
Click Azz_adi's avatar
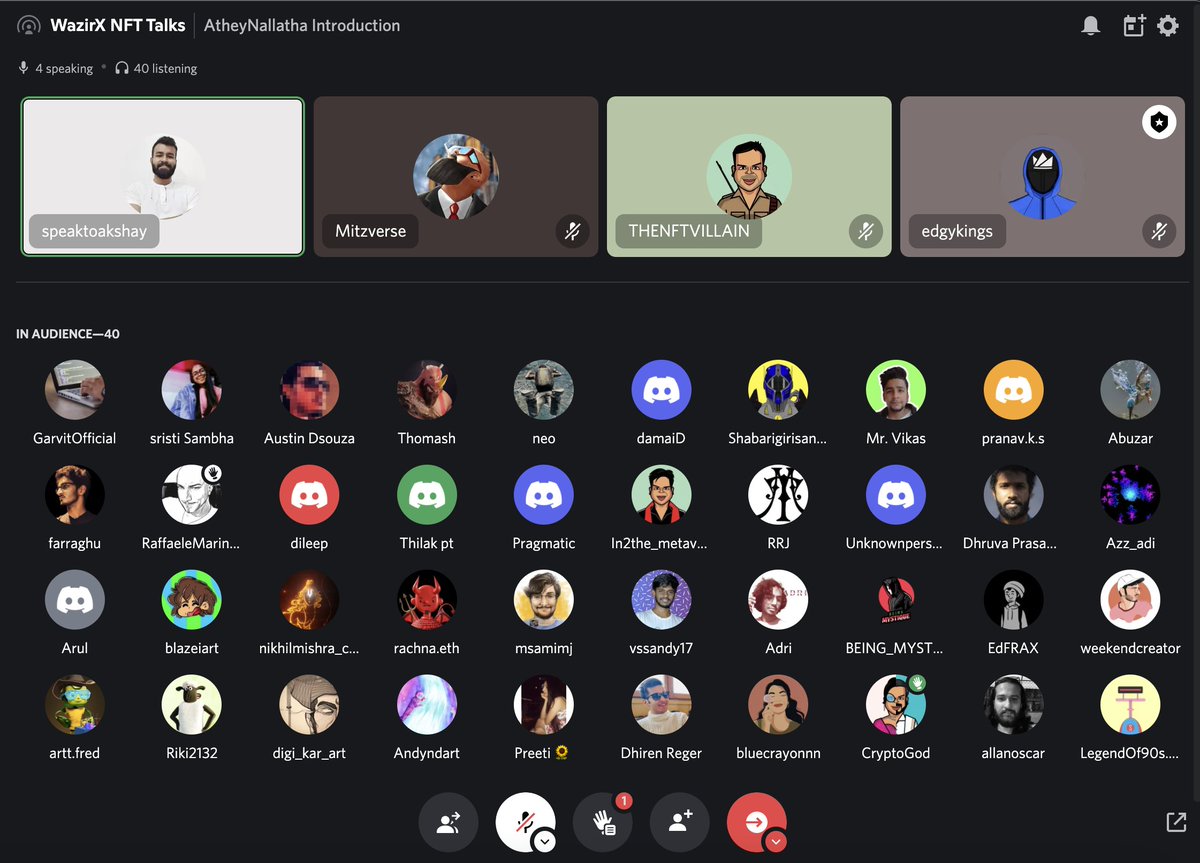[1130, 495]
